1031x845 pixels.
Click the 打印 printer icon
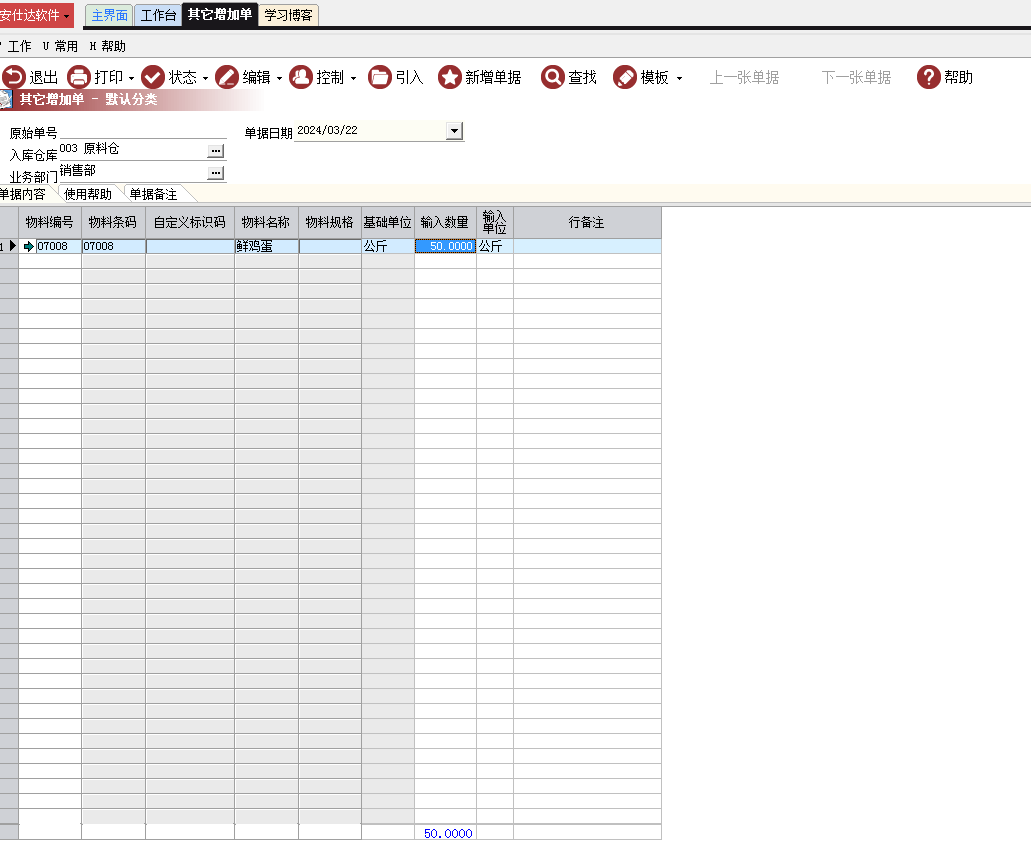click(79, 77)
